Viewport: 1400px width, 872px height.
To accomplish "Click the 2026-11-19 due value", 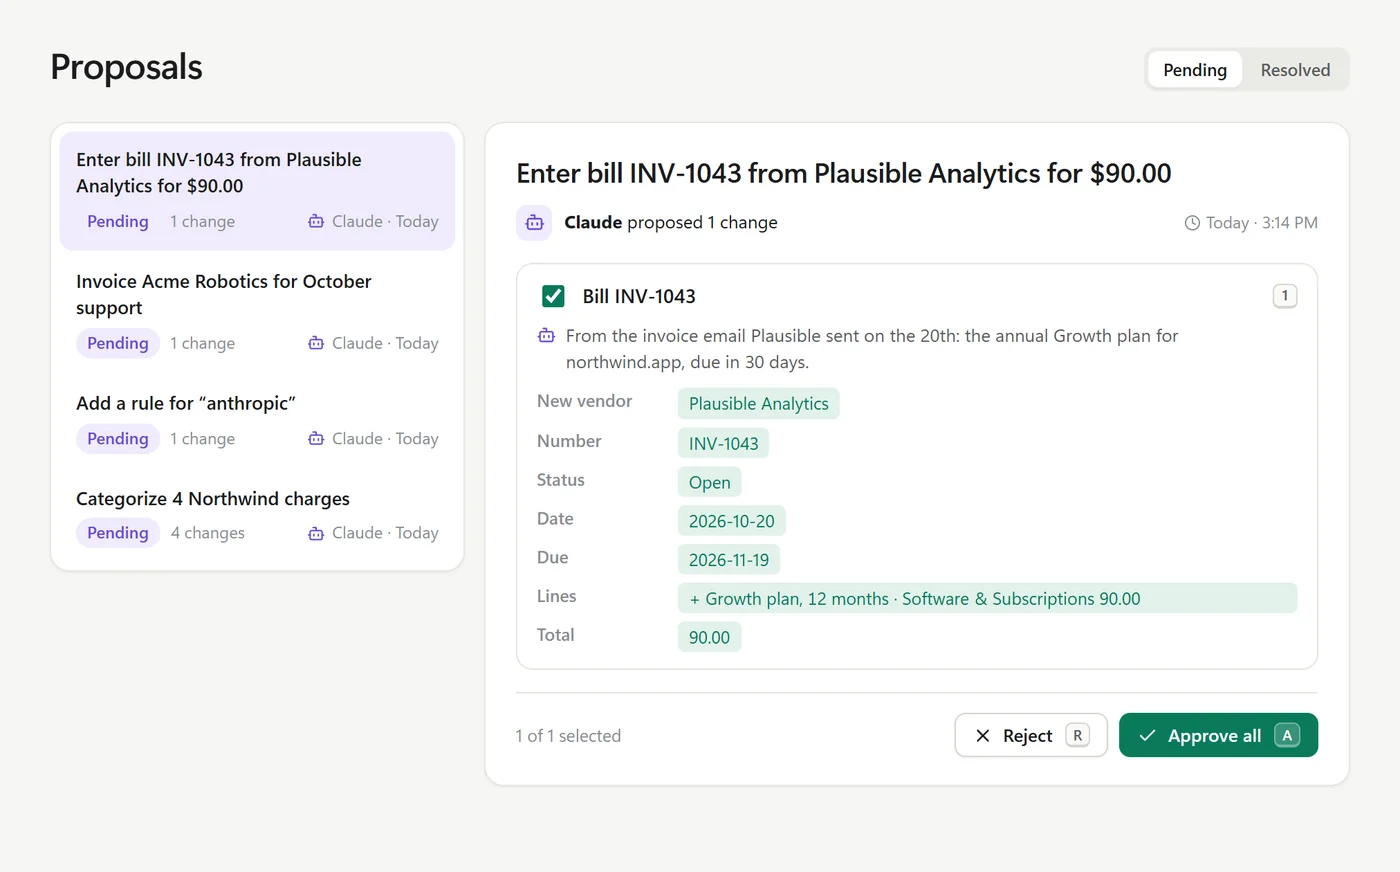I will tap(729, 560).
